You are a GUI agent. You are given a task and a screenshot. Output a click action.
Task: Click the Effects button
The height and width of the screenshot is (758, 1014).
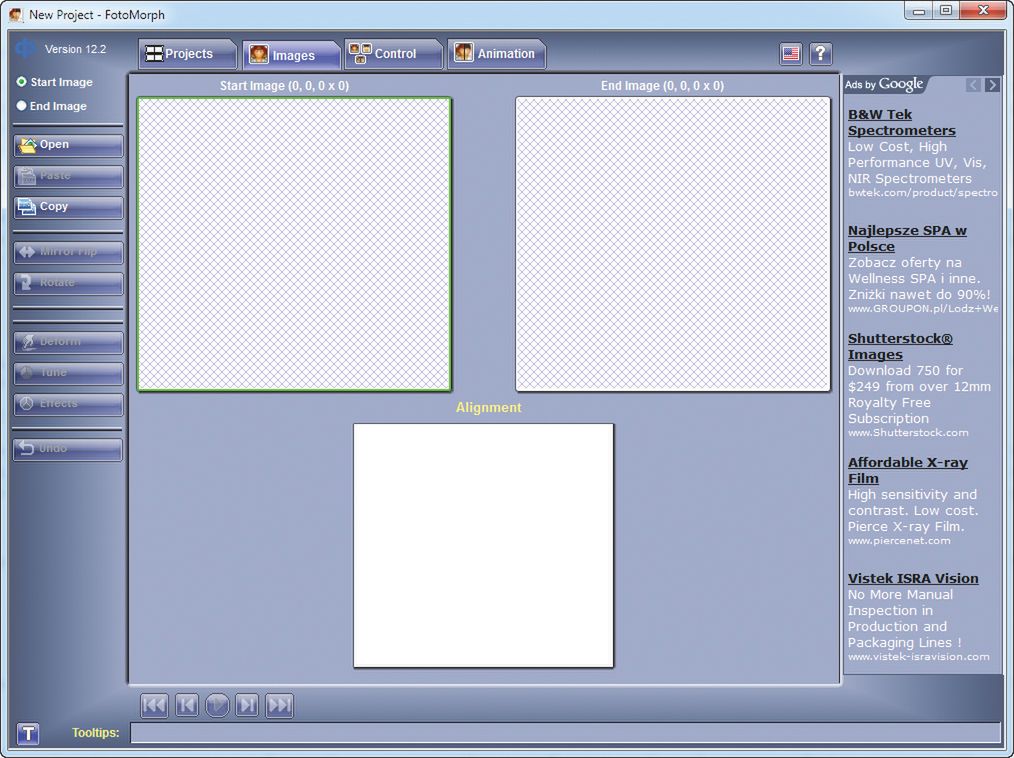68,404
